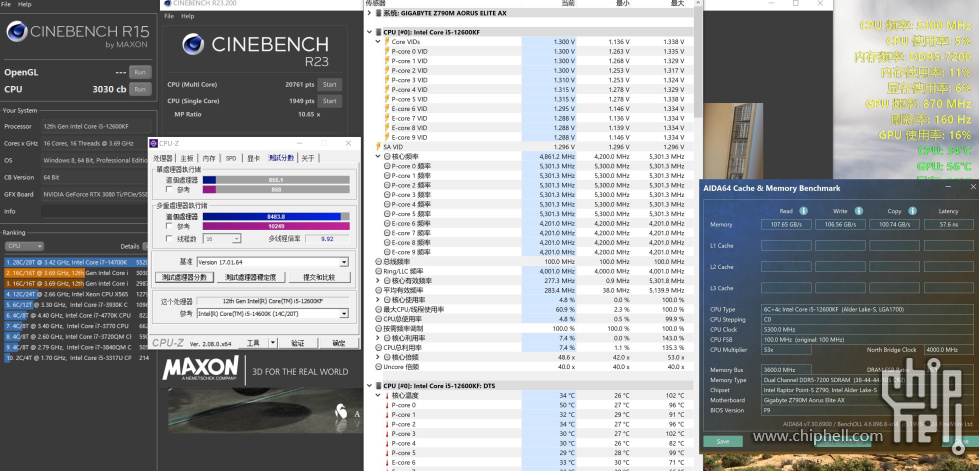The image size is (979, 471).
Task: Click the clock icon beside CPU总使用率
Action: (378, 319)
